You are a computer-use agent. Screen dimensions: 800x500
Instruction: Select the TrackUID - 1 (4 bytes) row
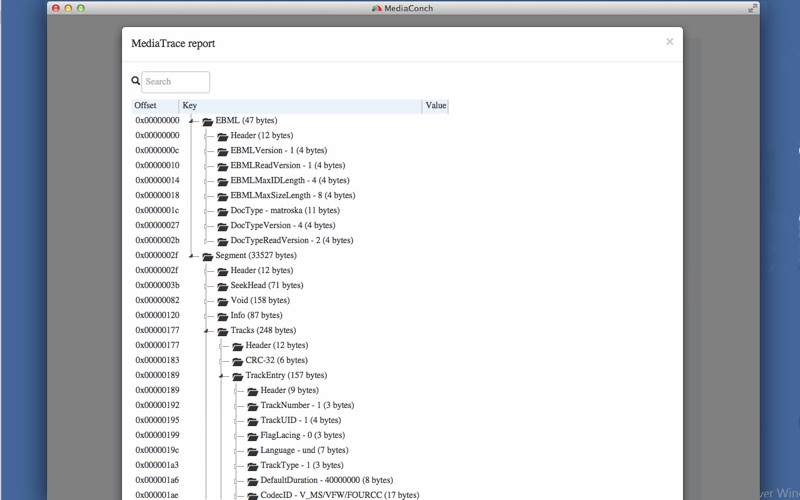point(301,420)
